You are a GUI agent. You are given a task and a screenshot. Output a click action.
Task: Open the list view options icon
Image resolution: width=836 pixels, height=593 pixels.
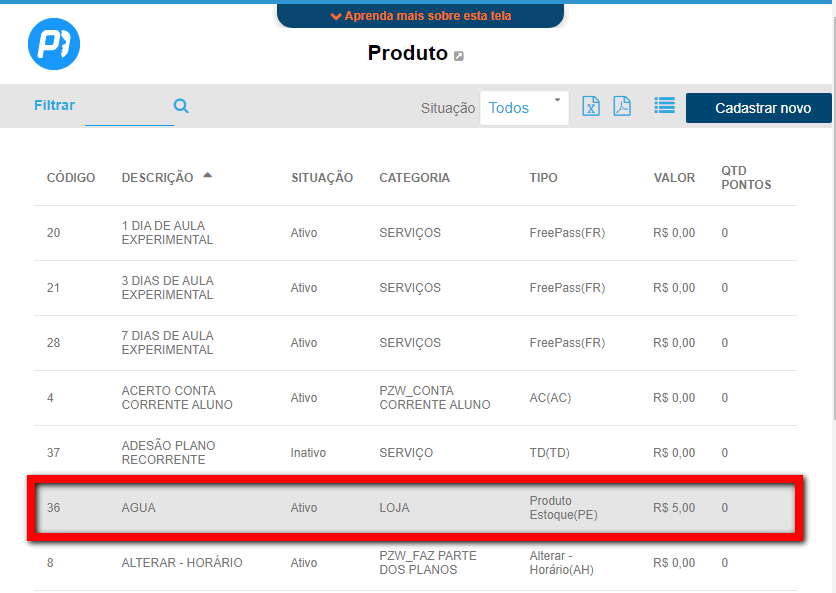pos(664,106)
